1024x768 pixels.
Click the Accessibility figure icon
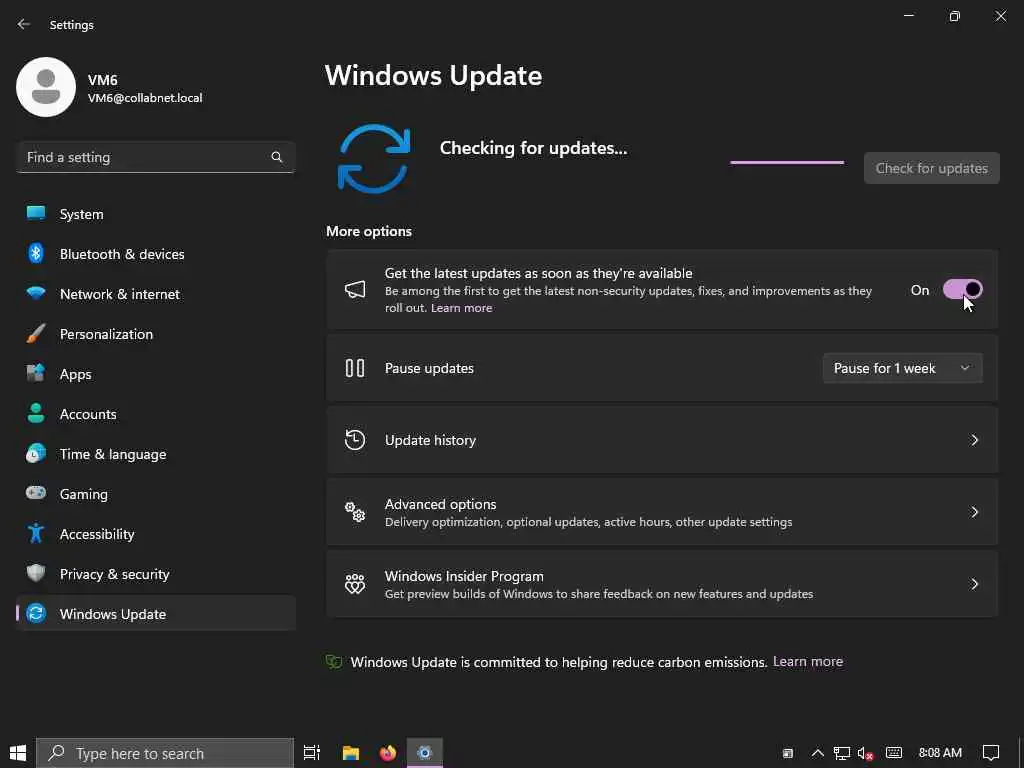tap(36, 533)
